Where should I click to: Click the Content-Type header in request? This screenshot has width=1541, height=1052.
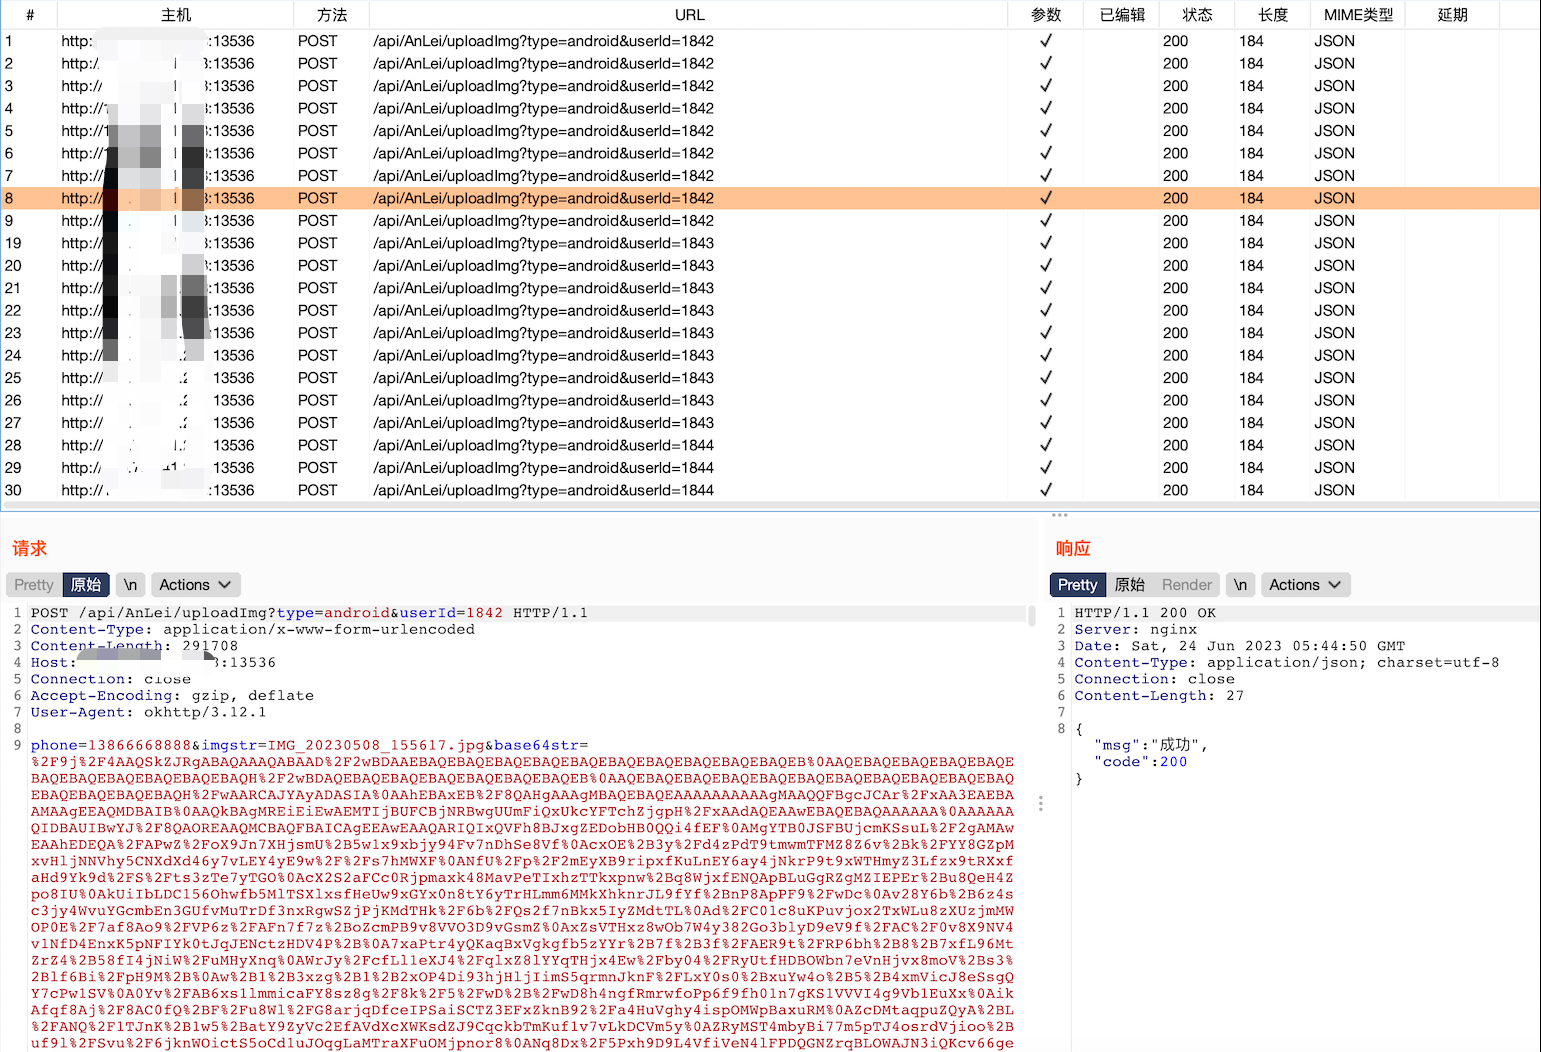pos(253,629)
